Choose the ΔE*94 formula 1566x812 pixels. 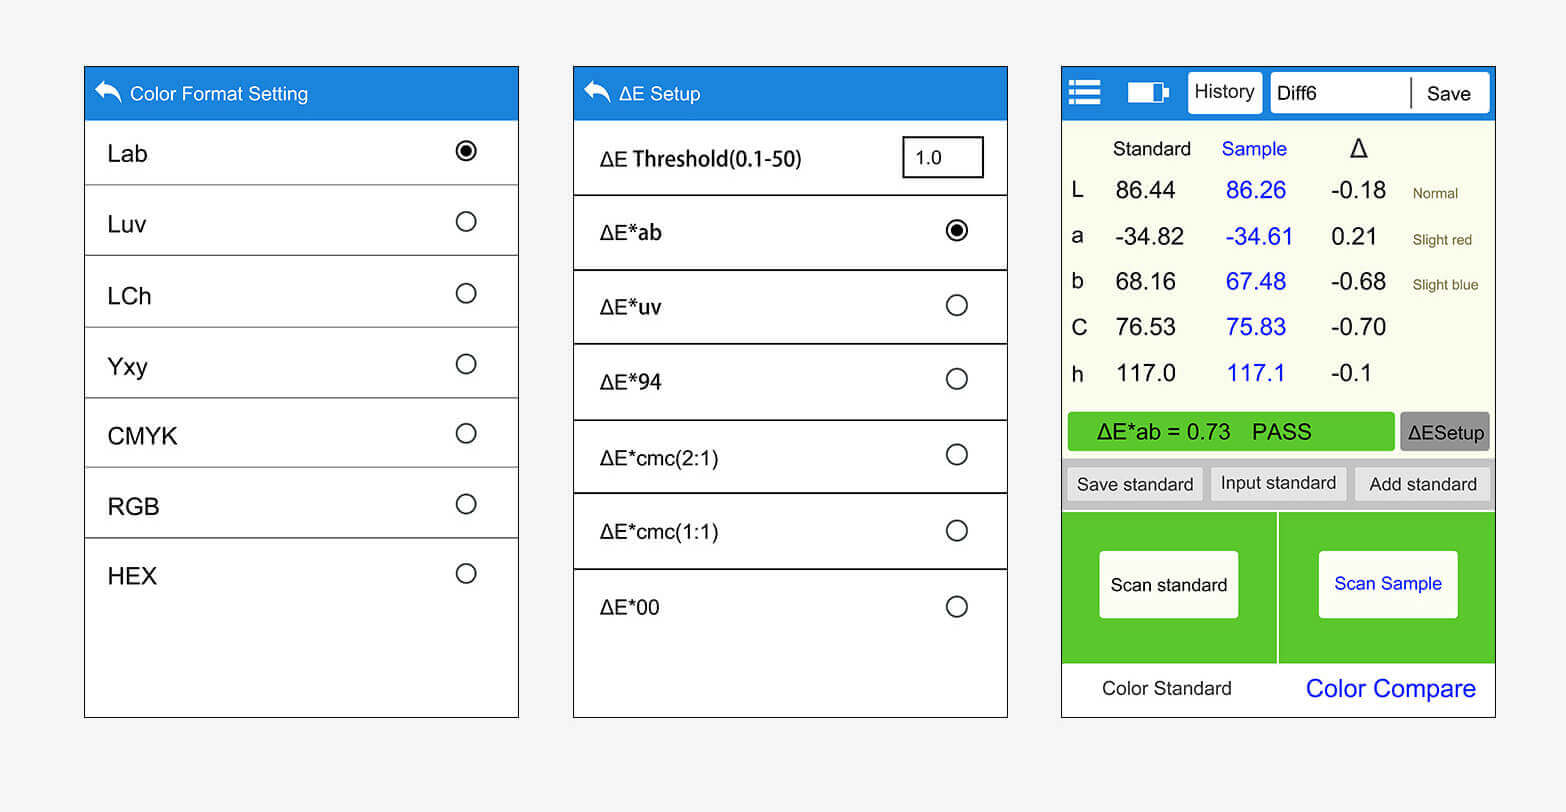tap(790, 381)
